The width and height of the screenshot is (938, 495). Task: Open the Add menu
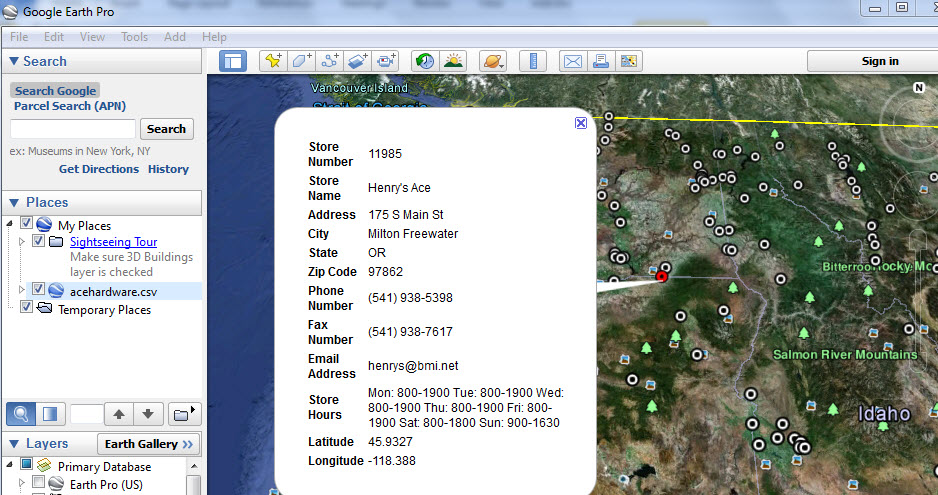(175, 37)
